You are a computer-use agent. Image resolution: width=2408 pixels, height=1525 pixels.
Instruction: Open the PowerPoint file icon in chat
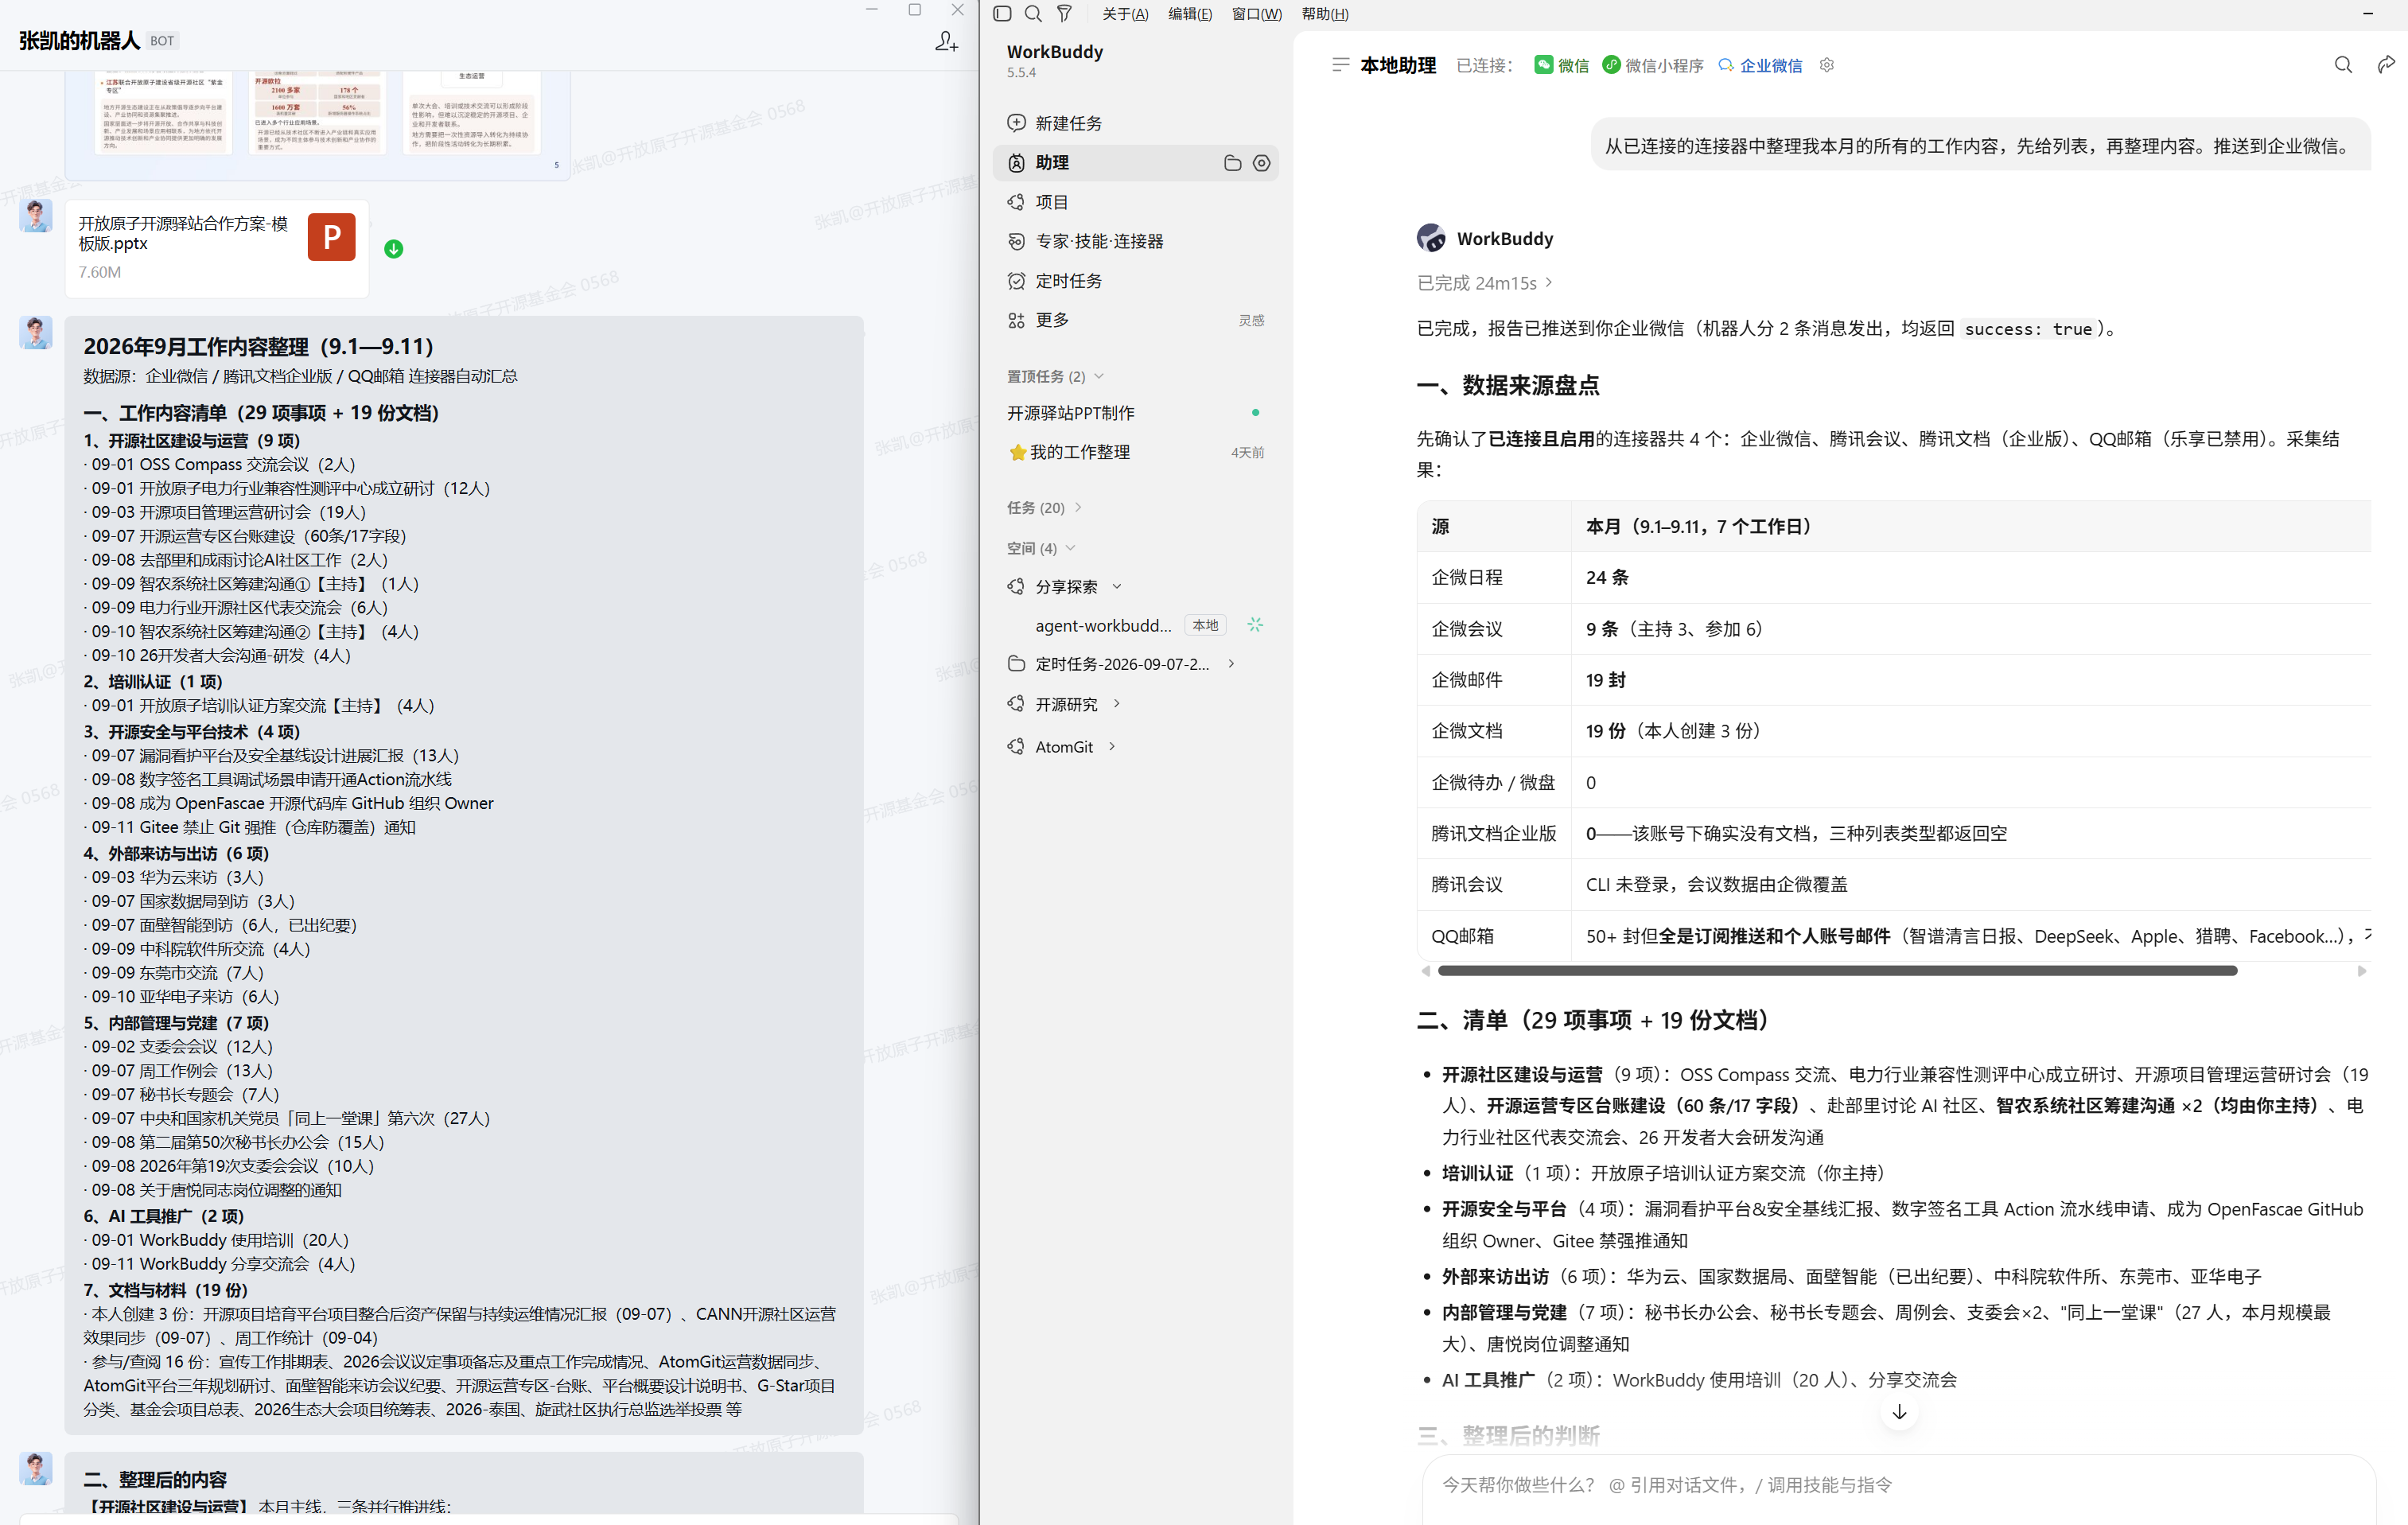coord(331,237)
